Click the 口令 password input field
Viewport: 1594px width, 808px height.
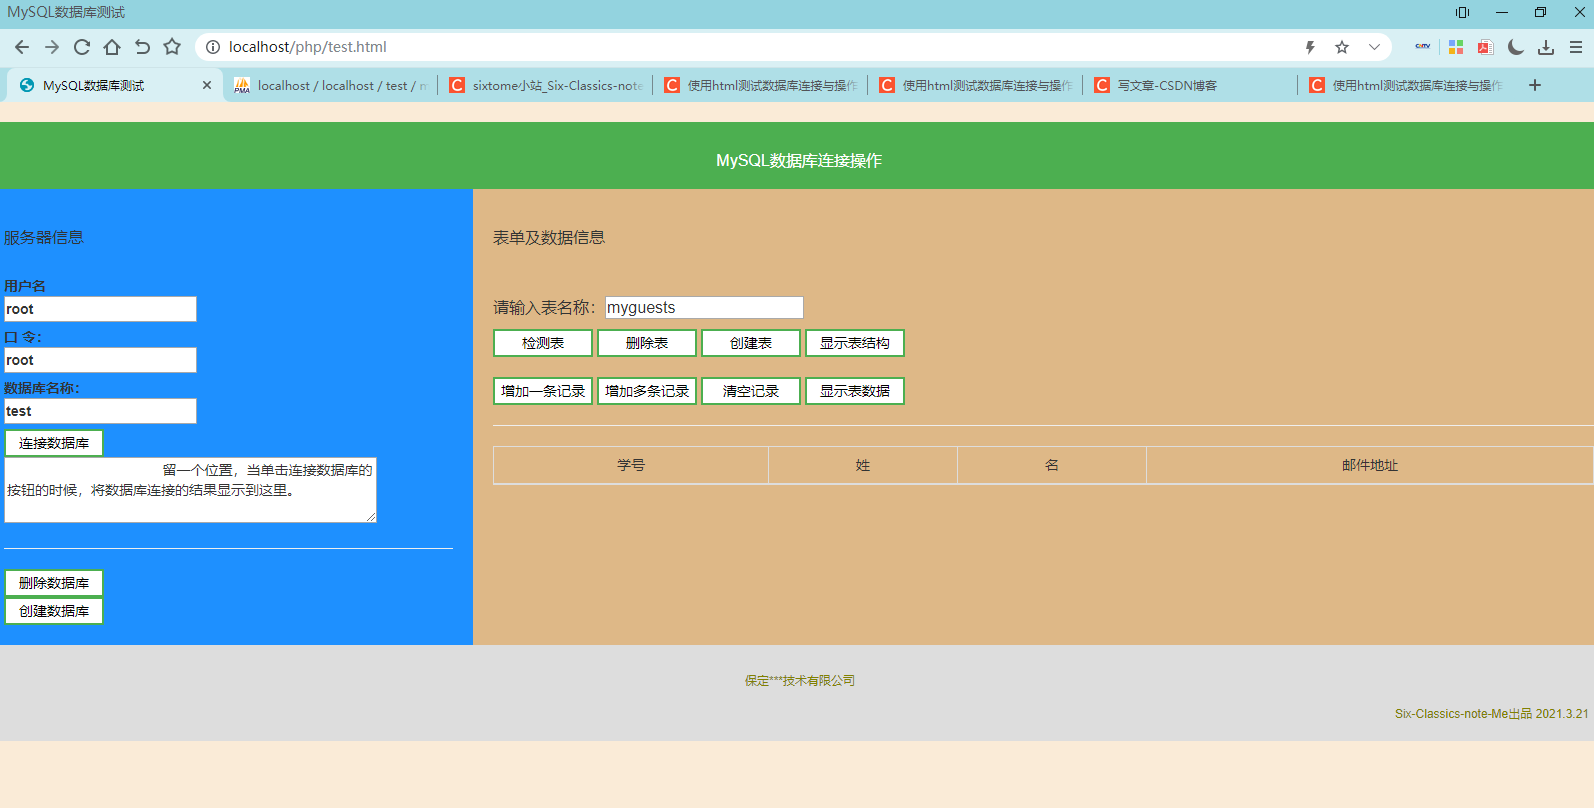point(100,360)
